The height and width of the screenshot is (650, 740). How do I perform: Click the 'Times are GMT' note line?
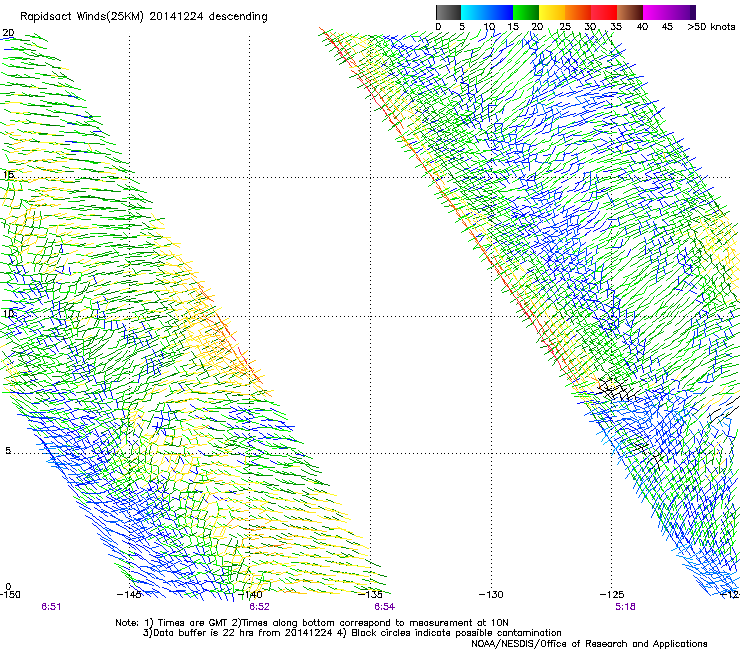pos(312,623)
